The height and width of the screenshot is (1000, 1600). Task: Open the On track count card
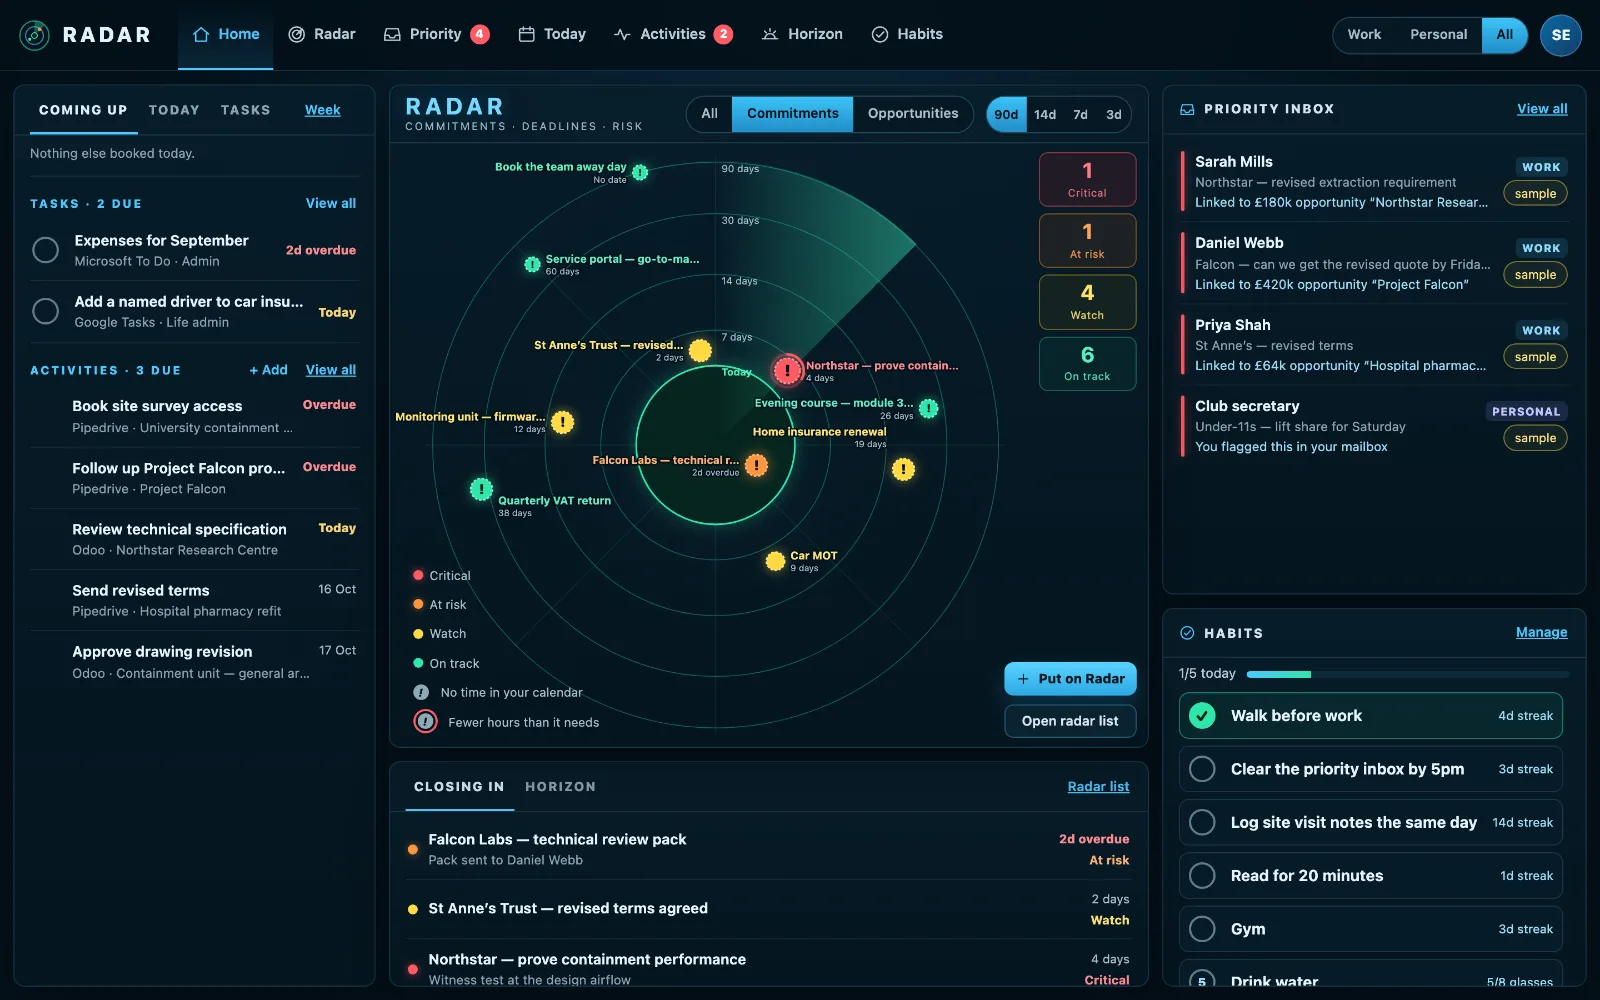click(x=1087, y=363)
